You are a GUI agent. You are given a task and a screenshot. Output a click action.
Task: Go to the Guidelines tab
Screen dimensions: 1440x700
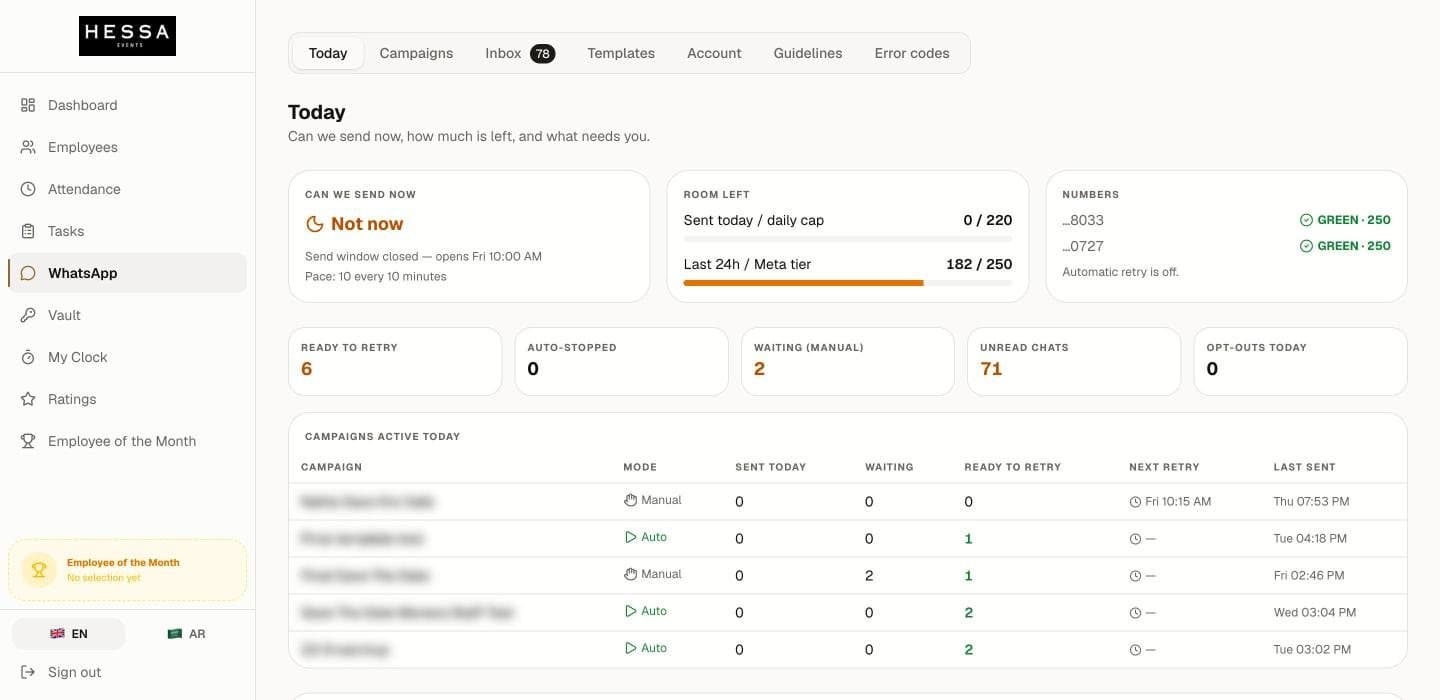(x=808, y=53)
